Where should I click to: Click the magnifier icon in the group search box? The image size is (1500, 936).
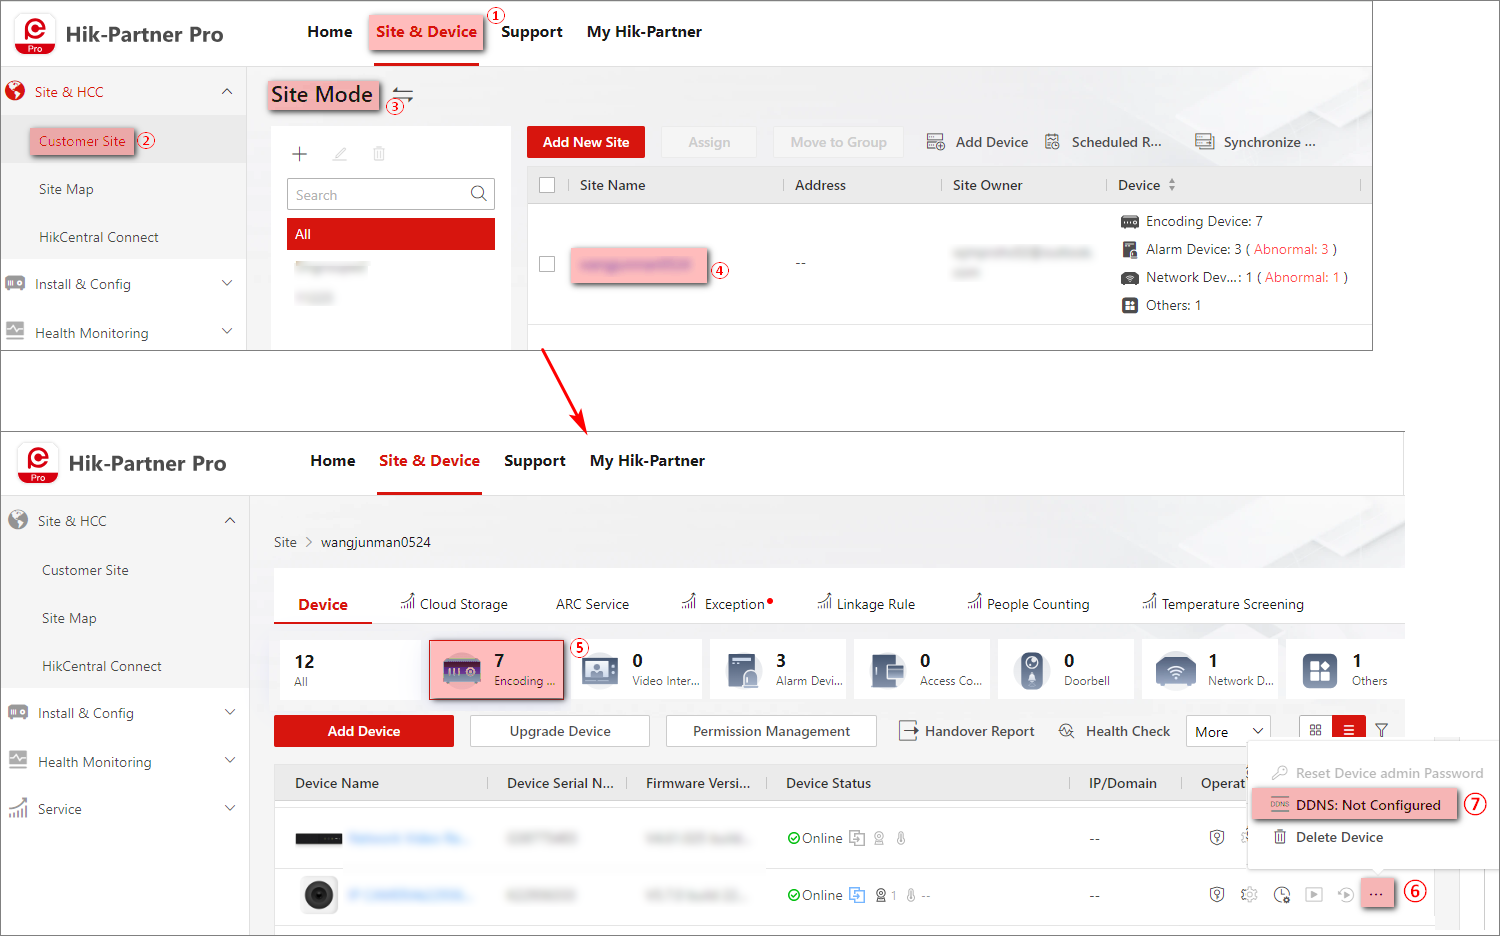479,194
